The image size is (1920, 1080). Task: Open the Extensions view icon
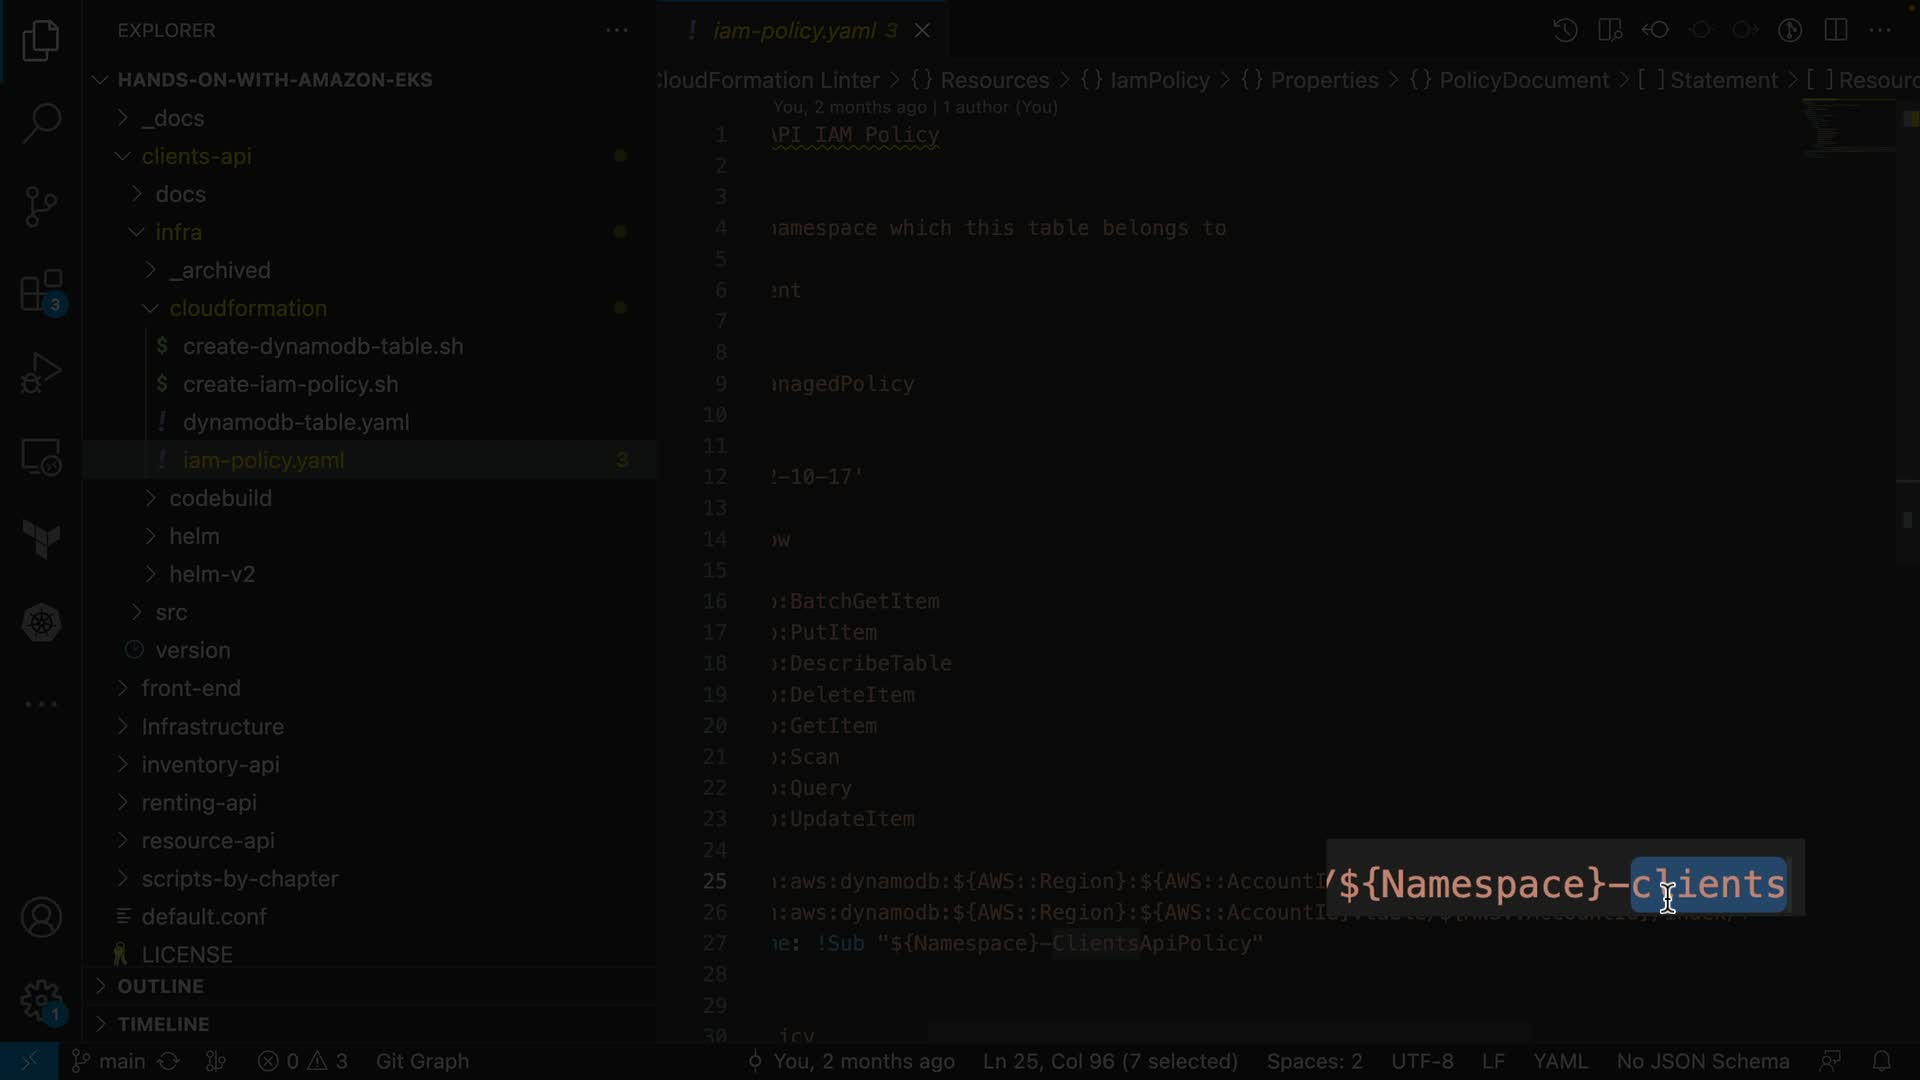(x=41, y=292)
